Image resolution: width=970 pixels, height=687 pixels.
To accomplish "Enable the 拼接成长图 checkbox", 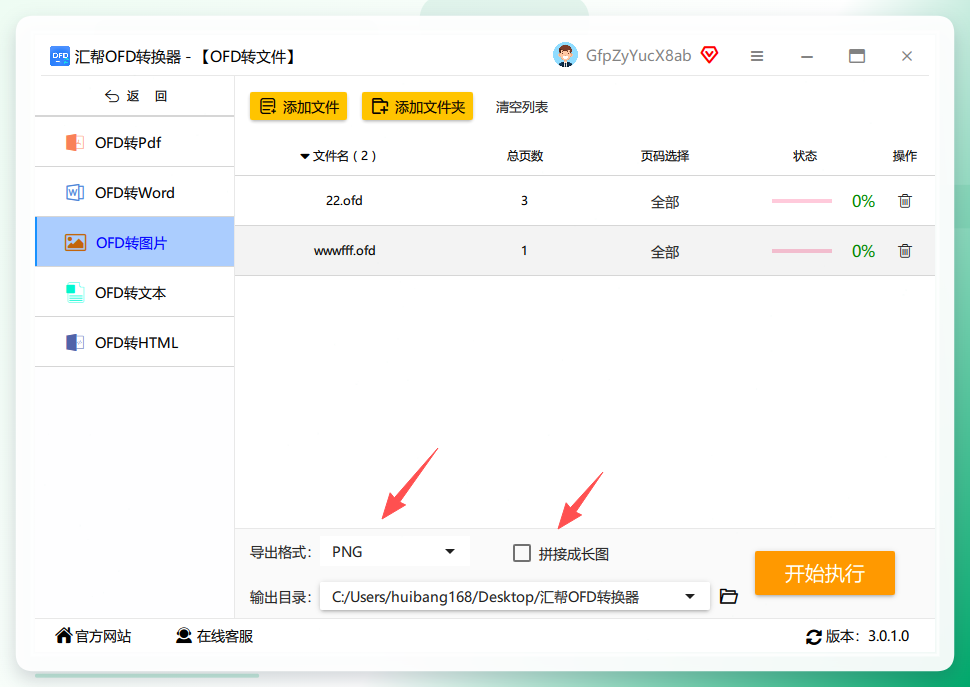I will [x=521, y=553].
